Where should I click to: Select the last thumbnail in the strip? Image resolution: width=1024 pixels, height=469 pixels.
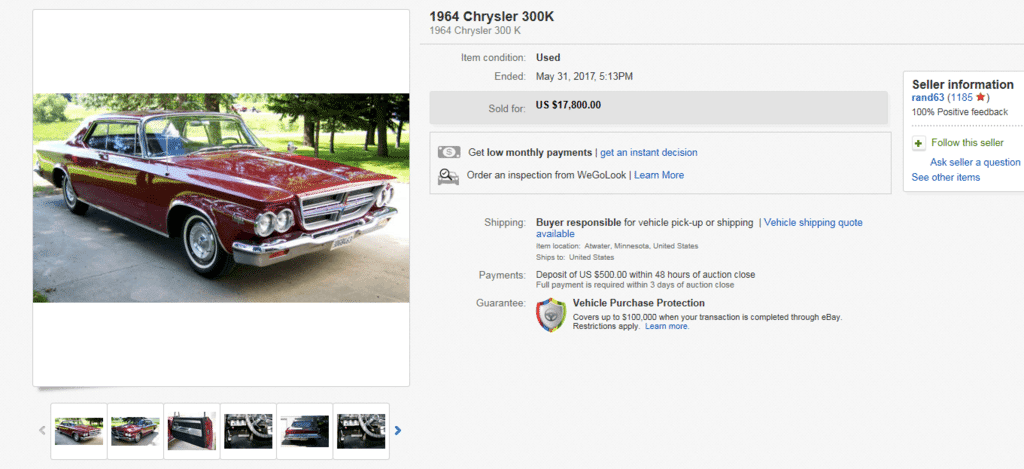(x=360, y=431)
